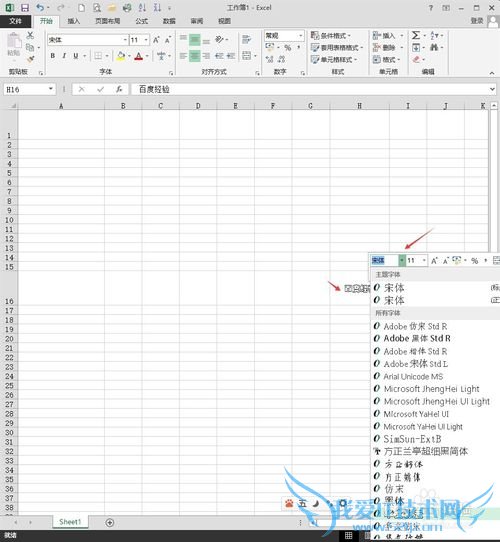Click 登录 sign-in link

tap(477, 21)
